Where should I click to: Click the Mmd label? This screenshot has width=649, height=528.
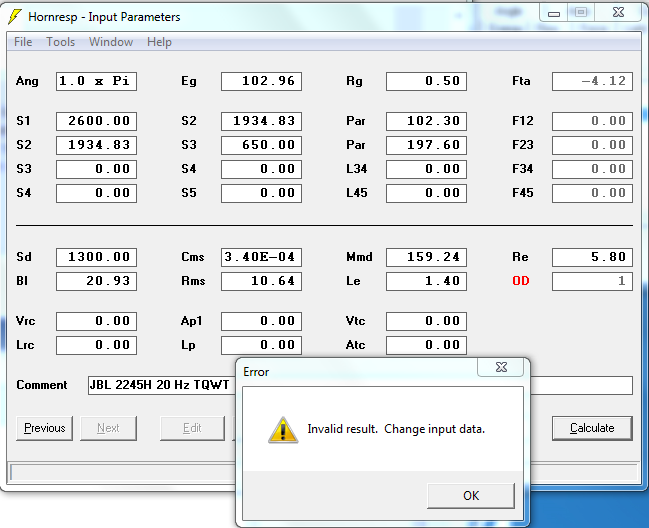(x=359, y=257)
